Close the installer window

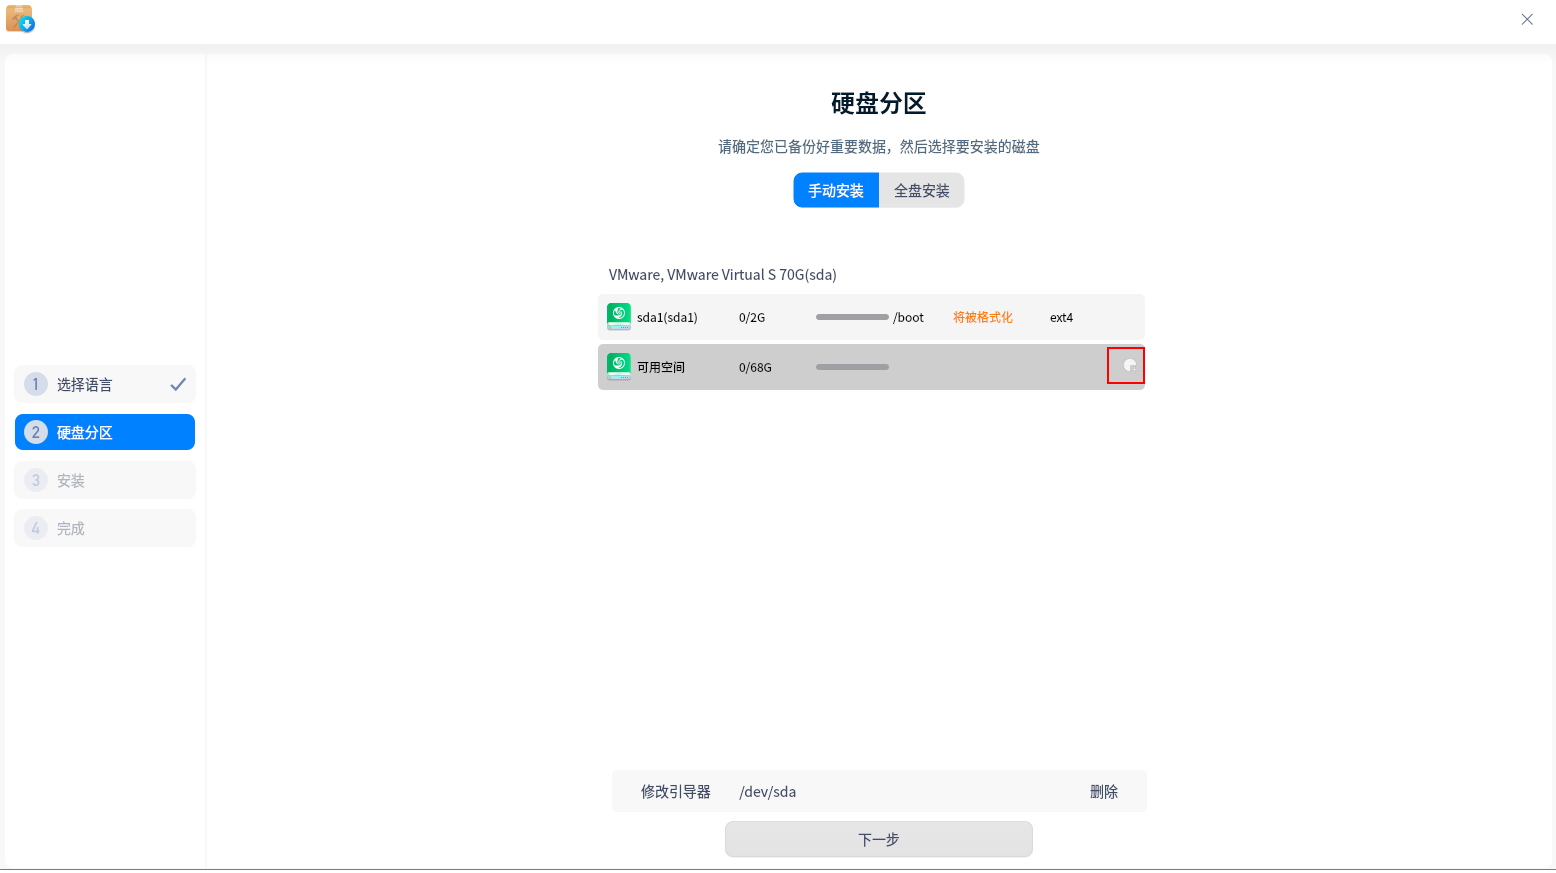(x=1527, y=19)
